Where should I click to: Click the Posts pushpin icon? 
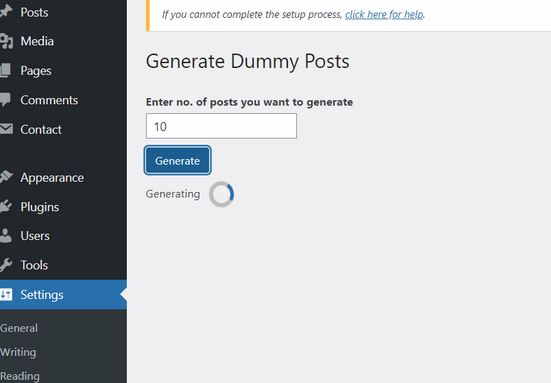click(6, 12)
